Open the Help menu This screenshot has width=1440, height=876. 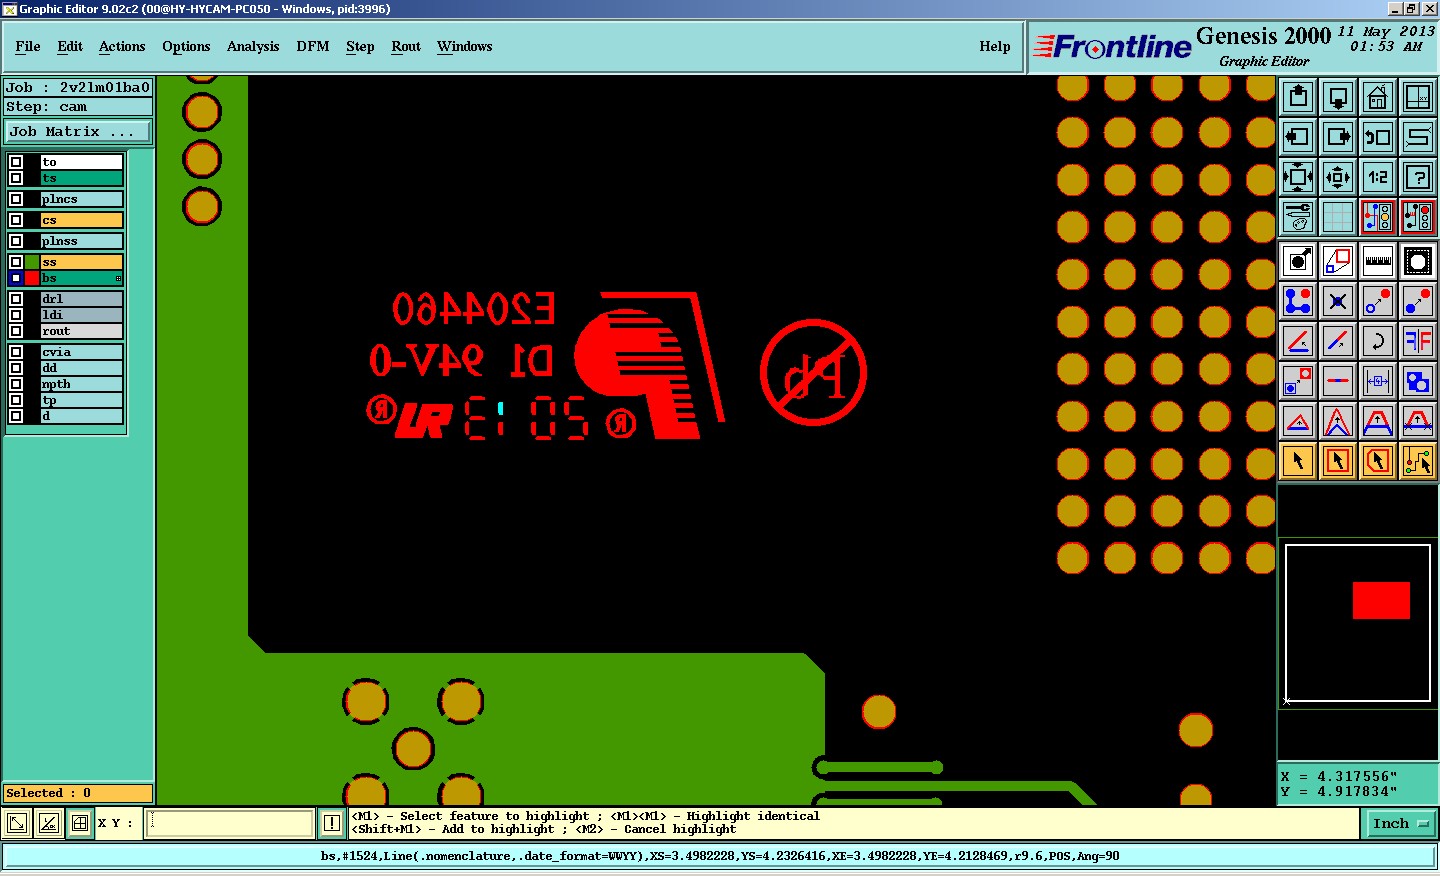(x=995, y=47)
